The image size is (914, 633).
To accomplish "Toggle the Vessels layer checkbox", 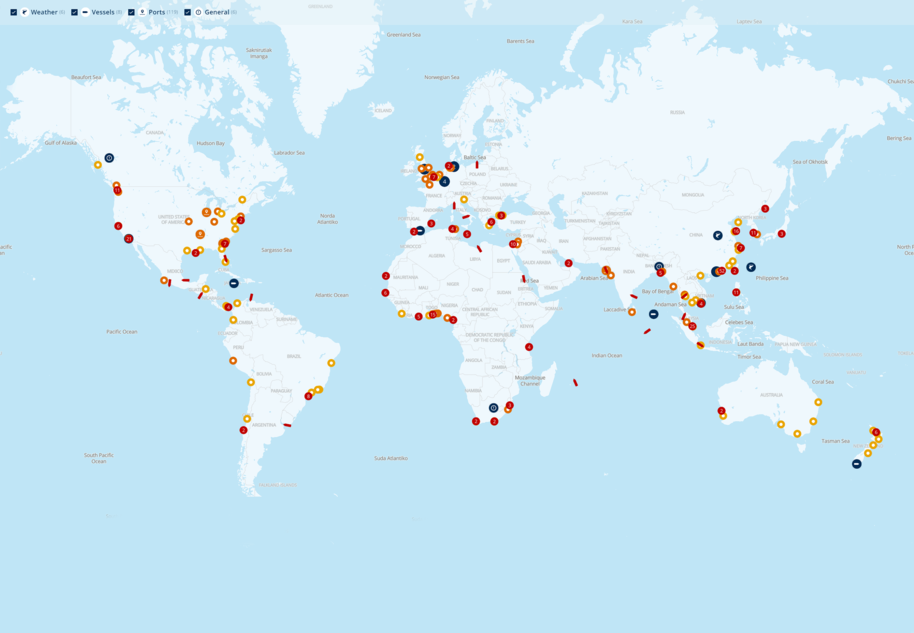I will pos(74,13).
